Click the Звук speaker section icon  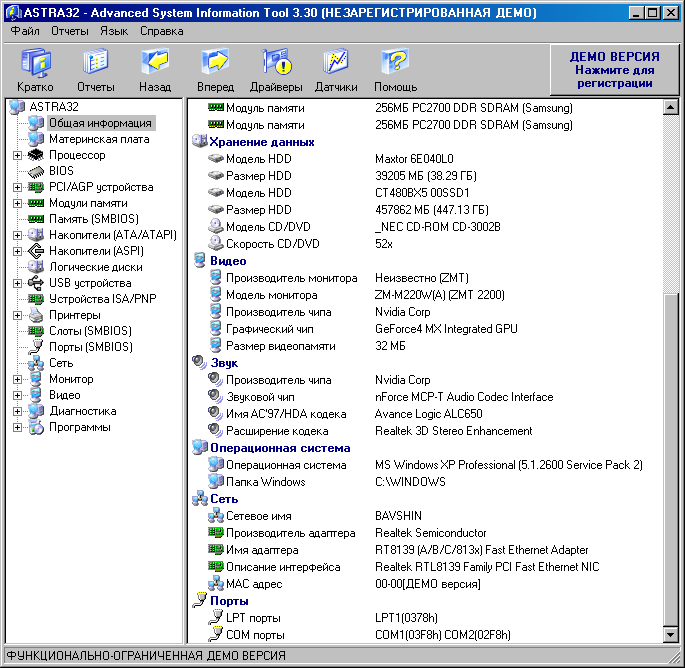click(x=200, y=363)
